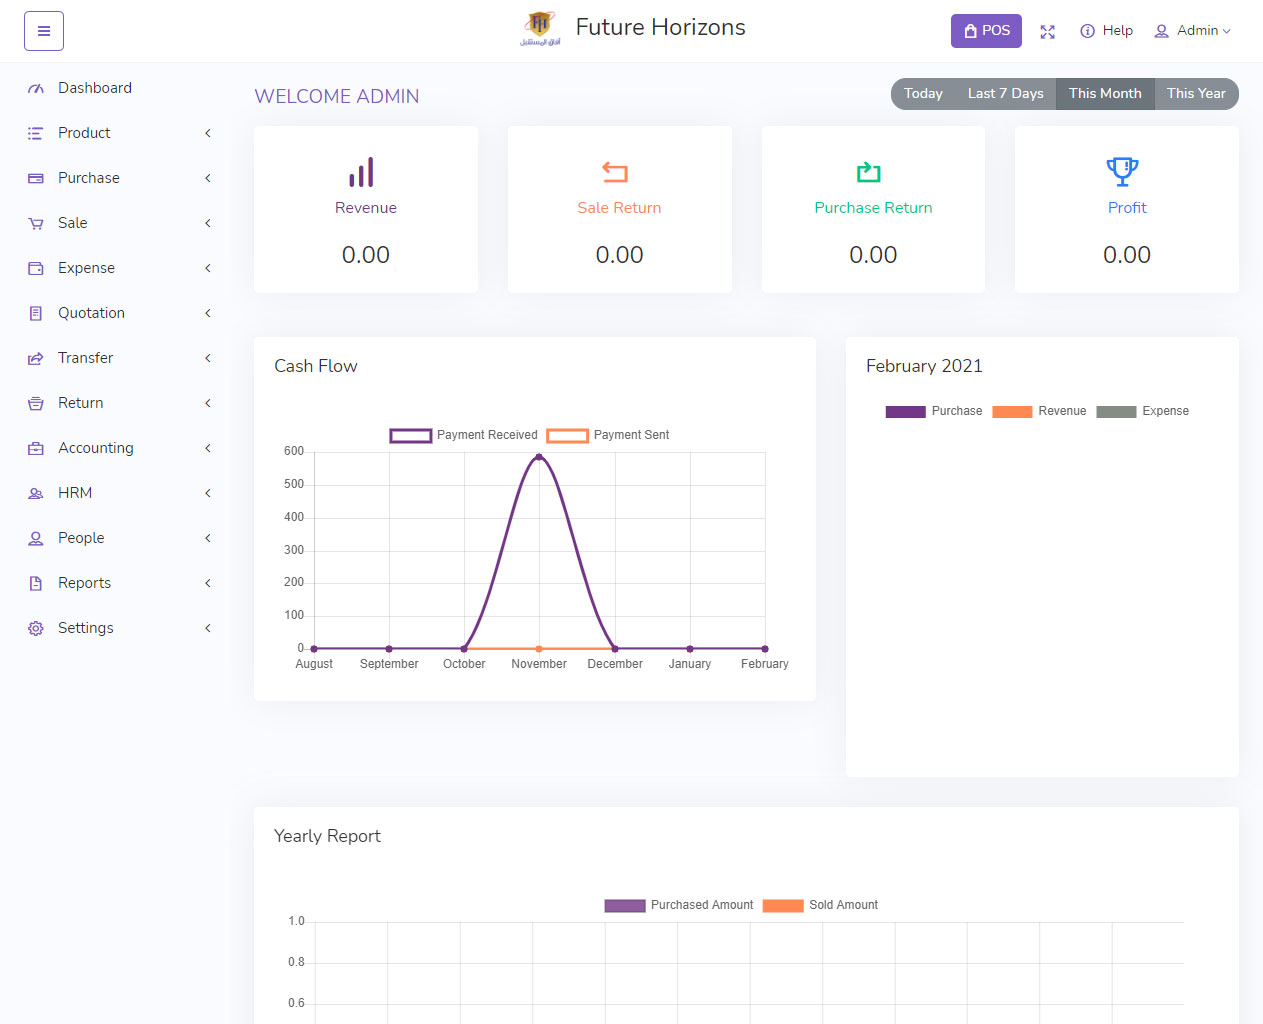Open the Help link
The image size is (1263, 1024).
[x=1107, y=31]
